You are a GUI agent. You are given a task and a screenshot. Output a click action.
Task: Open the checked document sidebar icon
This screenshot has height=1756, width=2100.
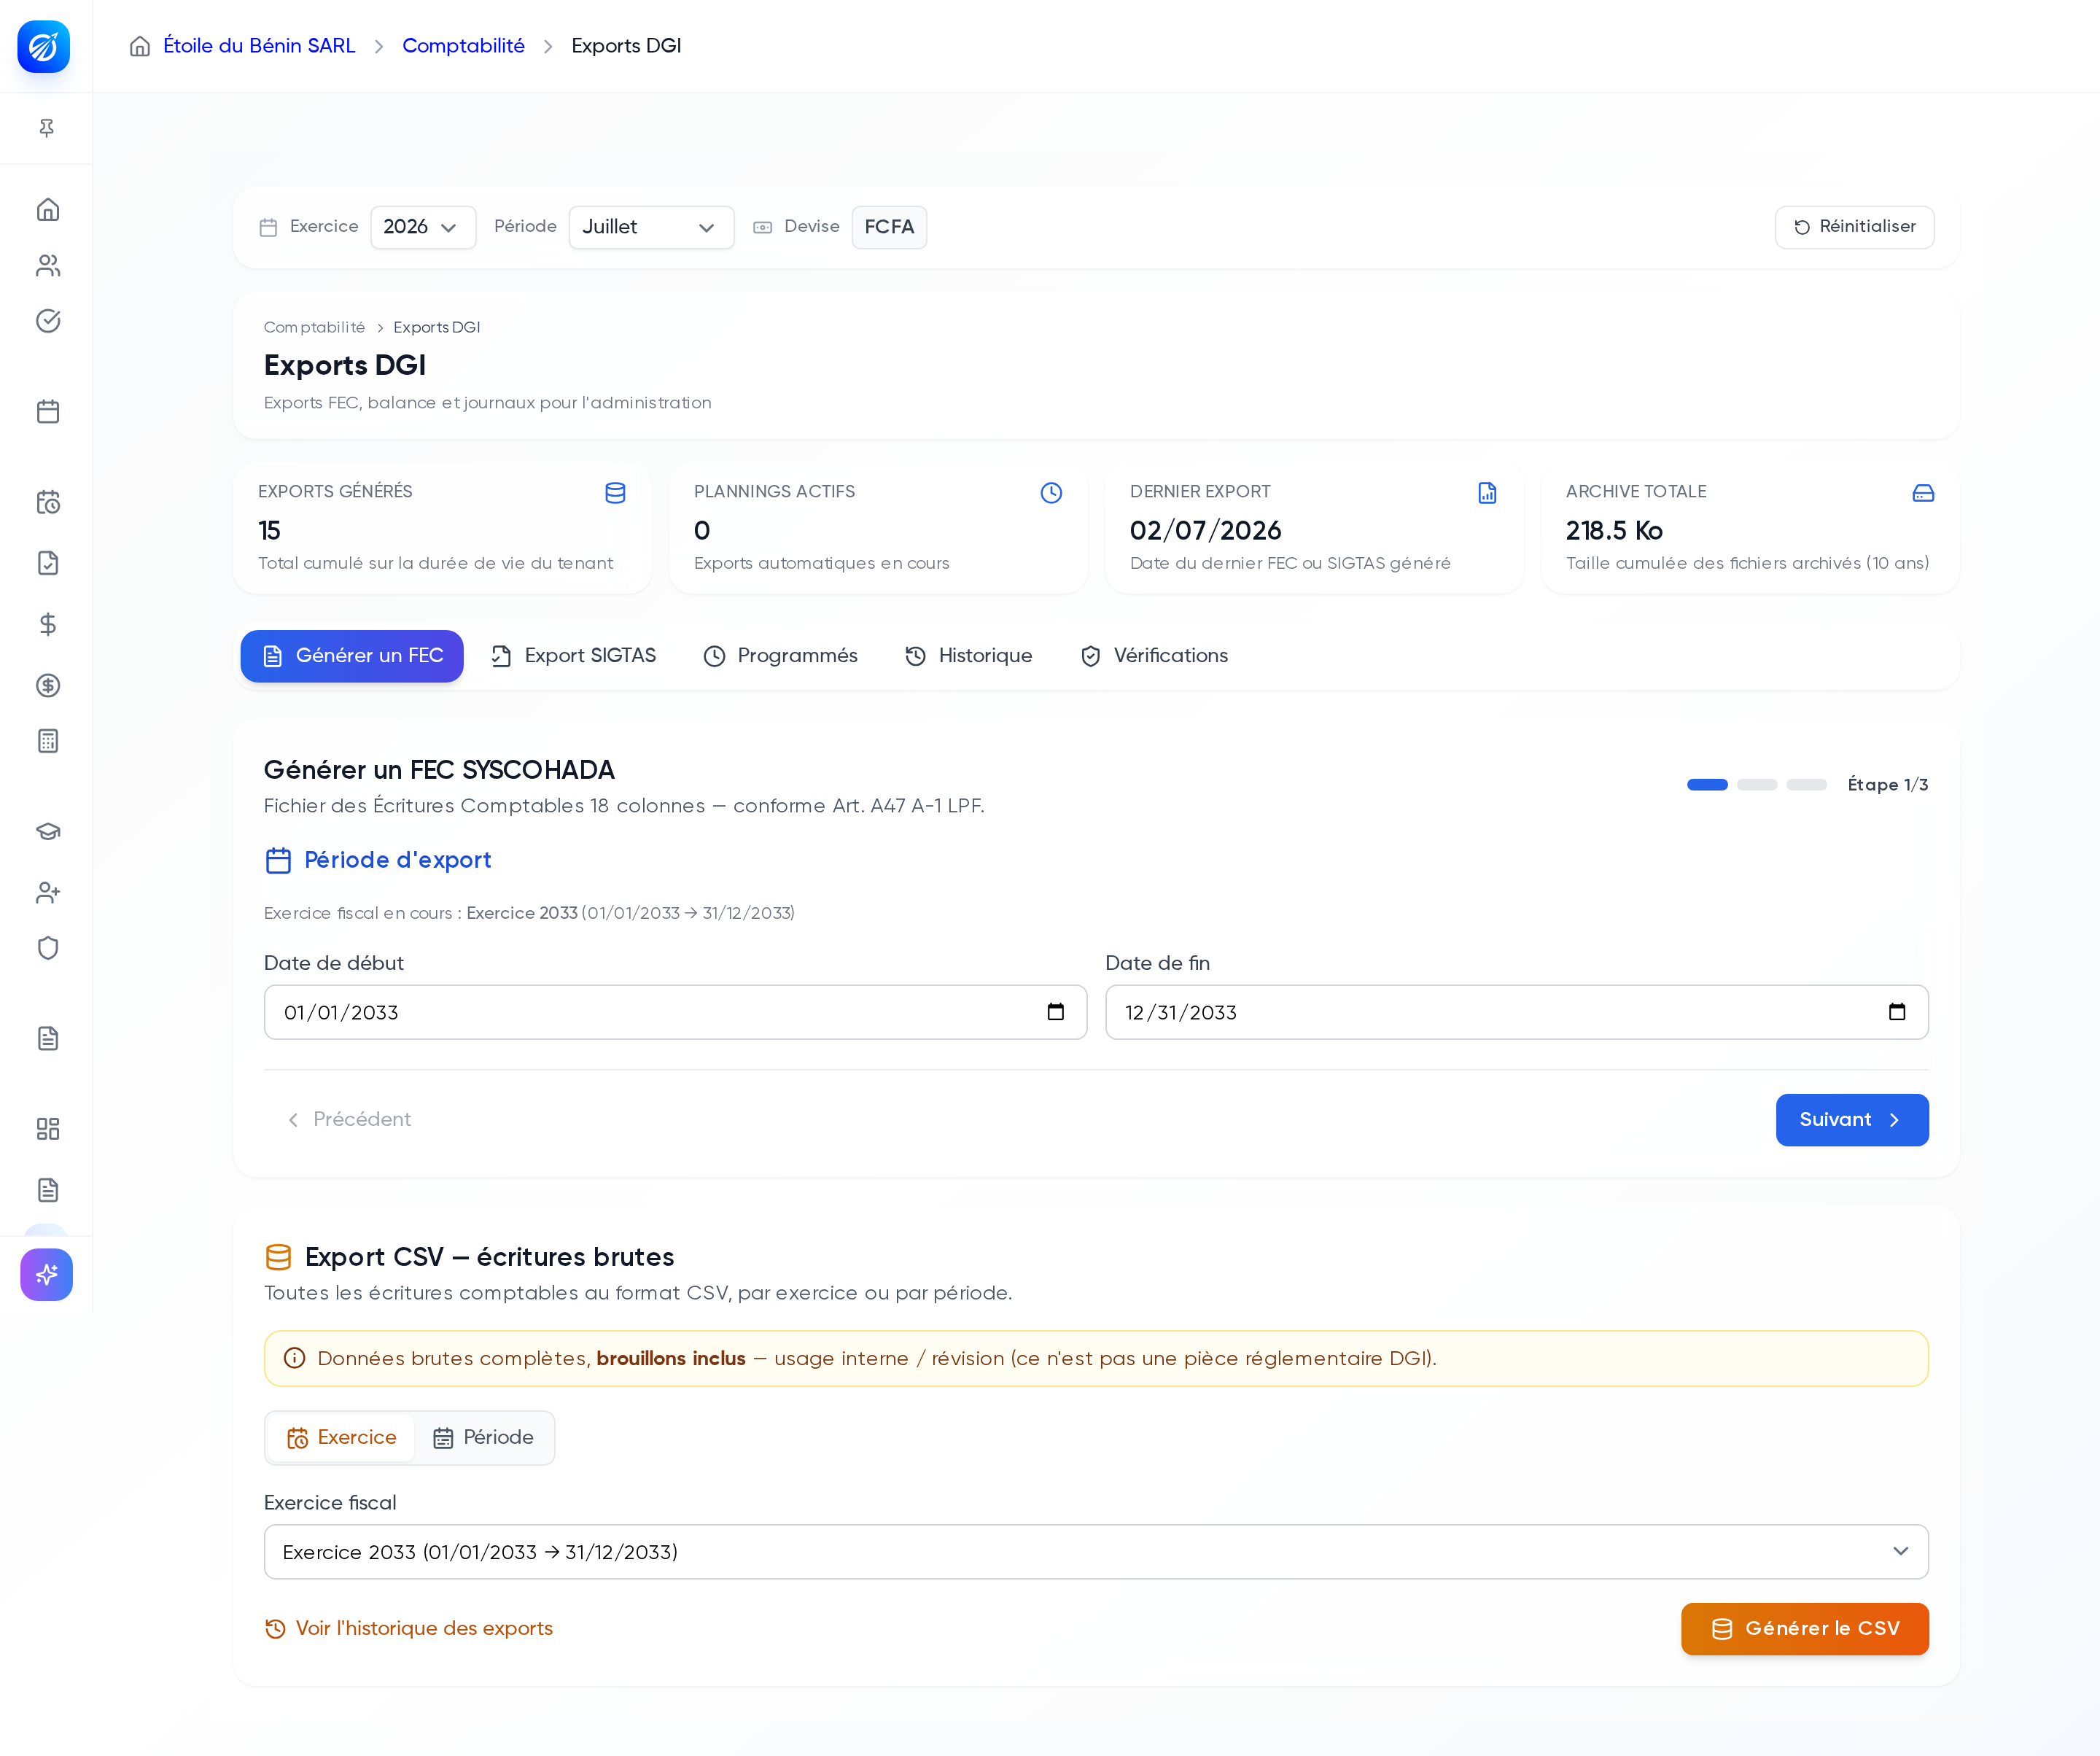(x=48, y=563)
